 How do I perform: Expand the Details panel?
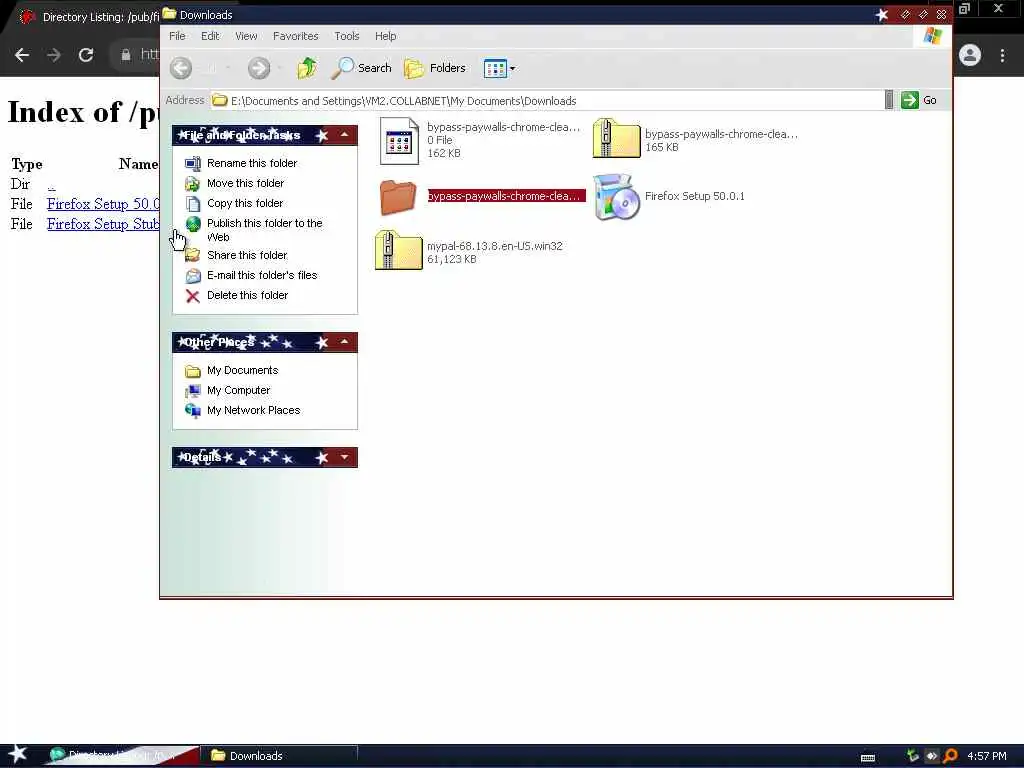point(344,457)
